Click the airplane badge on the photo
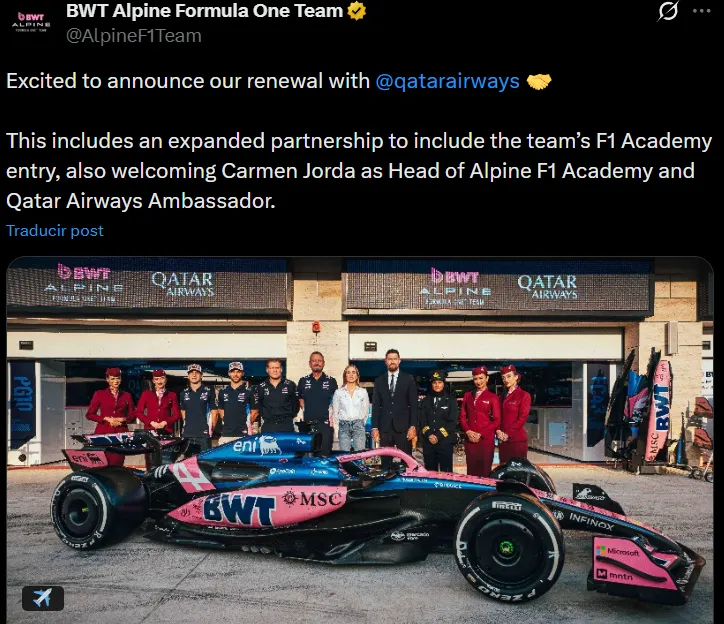The image size is (724, 624). (x=42, y=598)
